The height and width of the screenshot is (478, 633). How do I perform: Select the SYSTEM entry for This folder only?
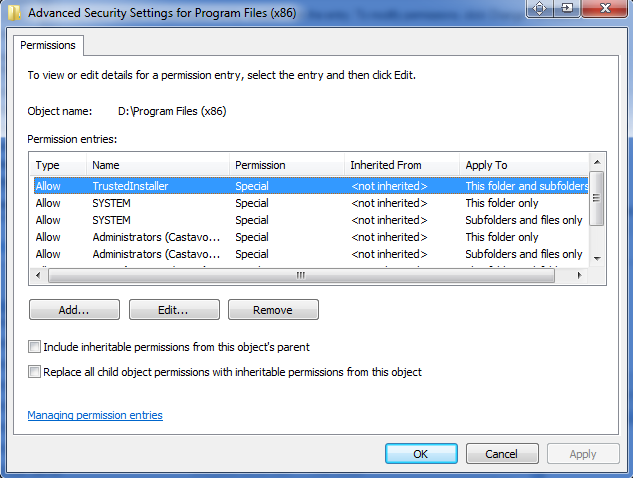311,203
